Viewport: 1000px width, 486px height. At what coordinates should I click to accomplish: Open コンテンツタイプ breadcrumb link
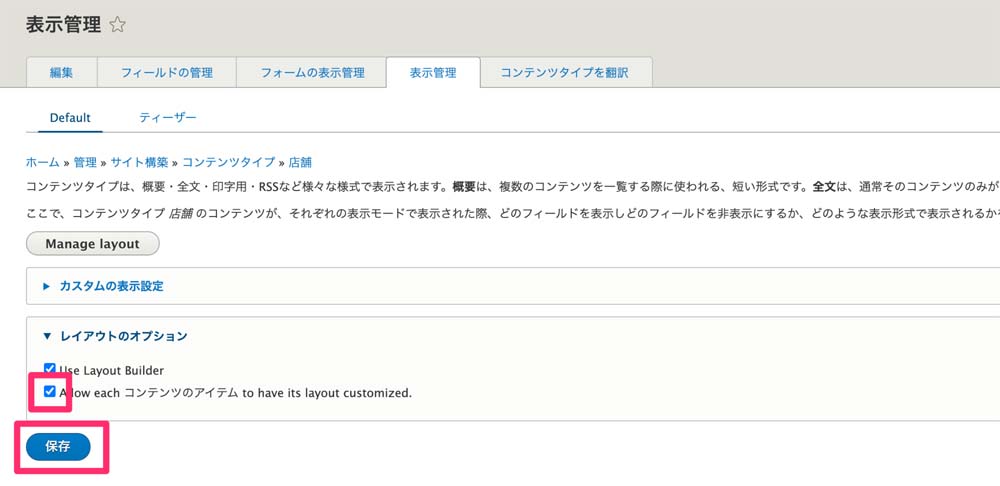click(228, 162)
